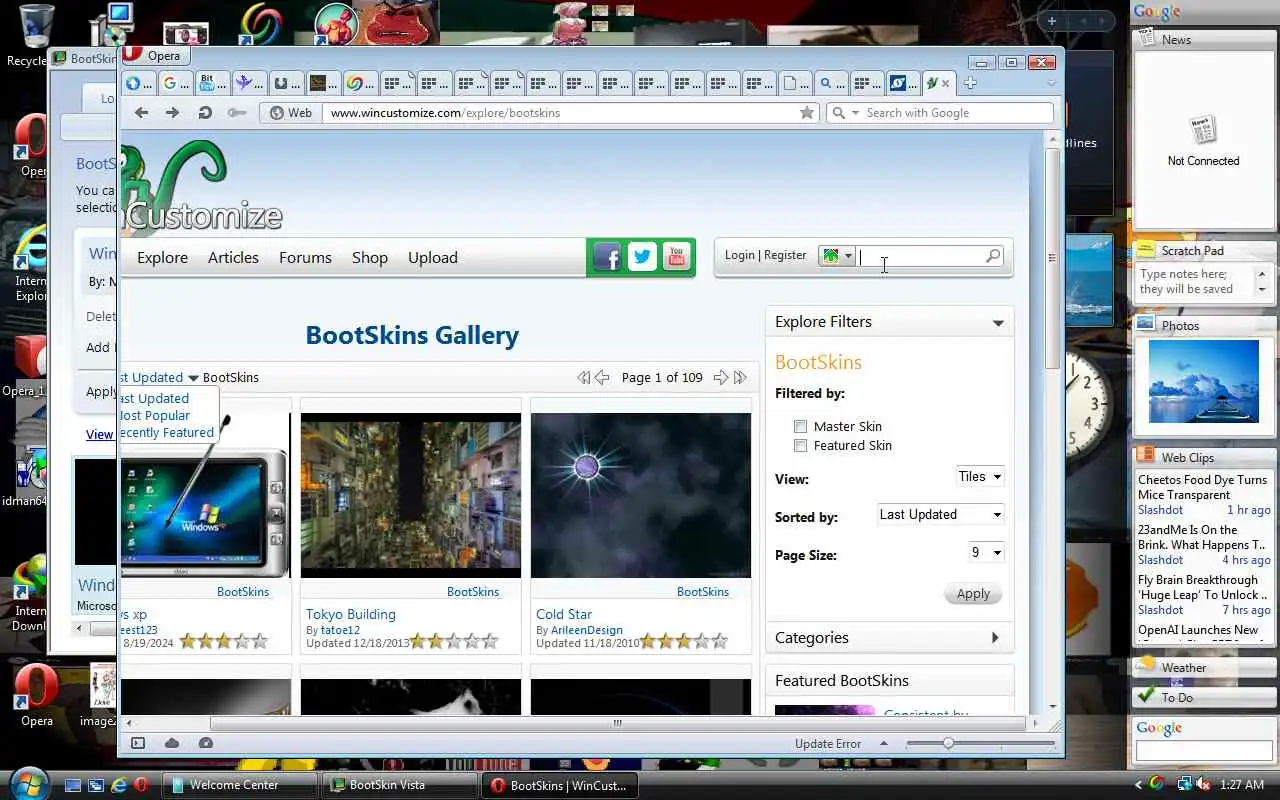Open the Tokyo Building skin link

[x=351, y=614]
